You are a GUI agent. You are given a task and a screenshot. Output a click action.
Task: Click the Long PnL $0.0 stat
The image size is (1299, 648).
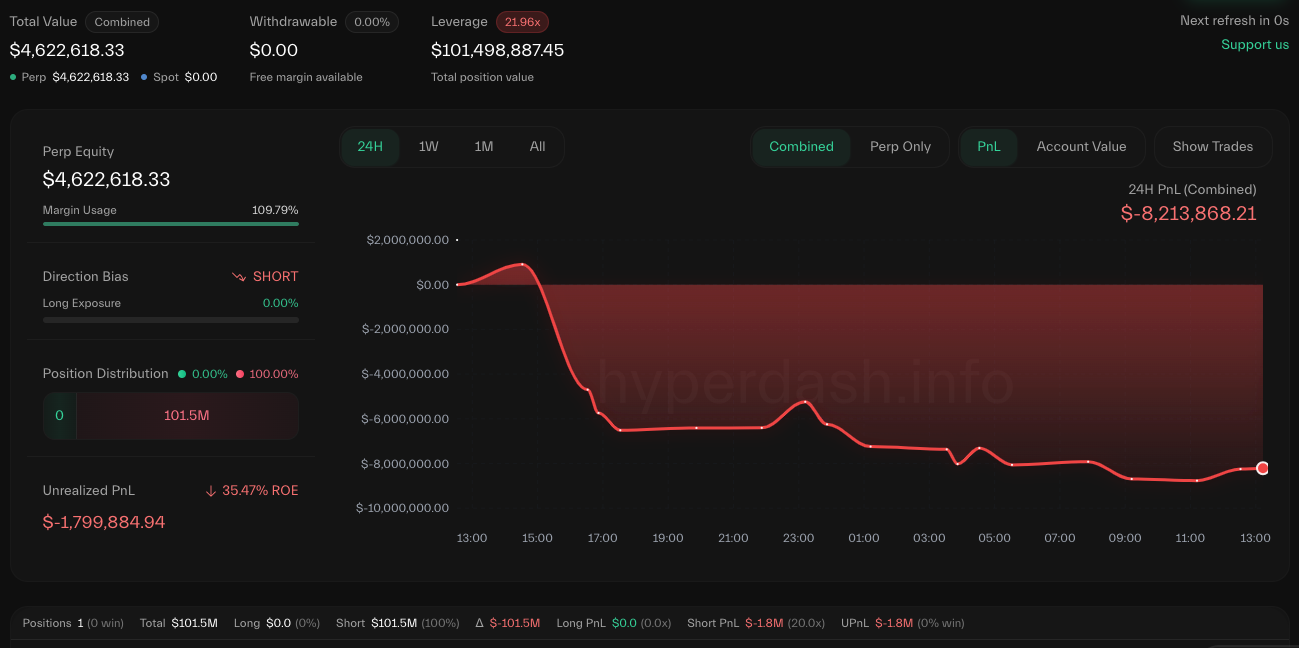pos(614,623)
